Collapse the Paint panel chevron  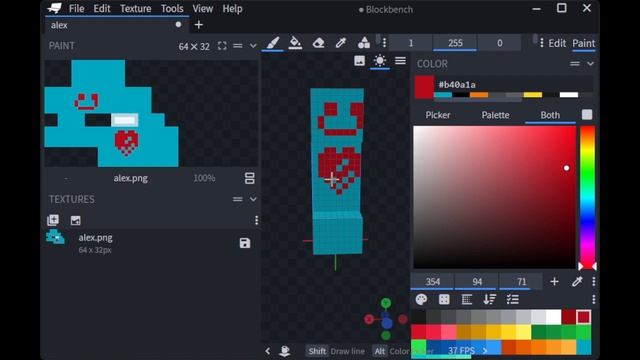pyautogui.click(x=253, y=46)
